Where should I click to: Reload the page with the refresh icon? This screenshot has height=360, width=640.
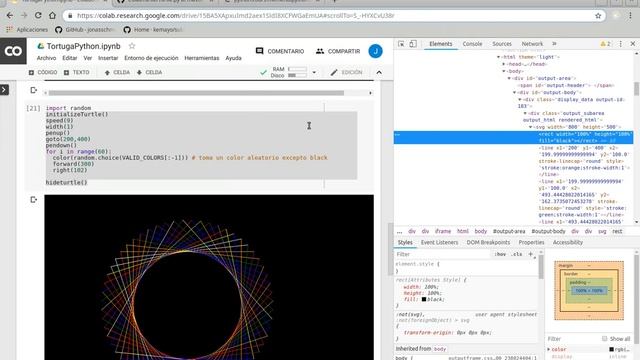coord(38,16)
